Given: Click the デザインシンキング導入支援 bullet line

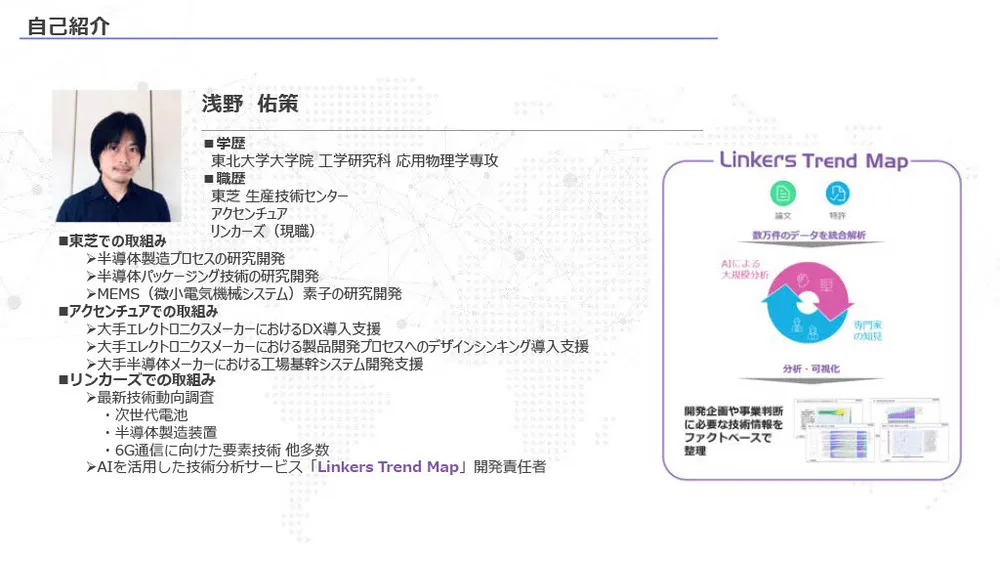Looking at the screenshot, I should coord(337,347).
